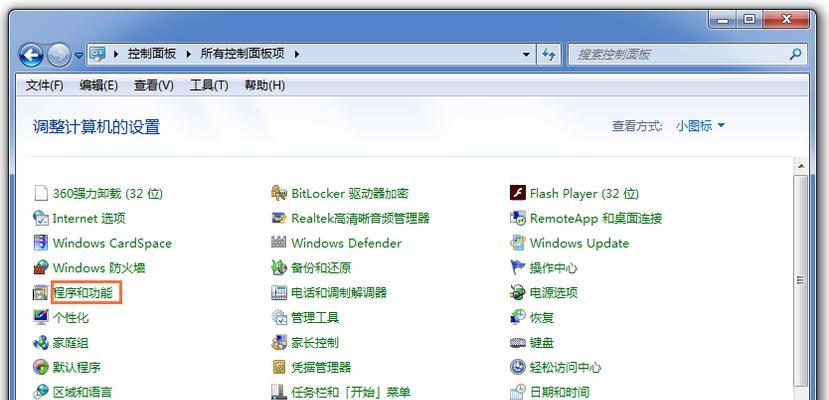Screen dimensions: 829x400
Task: Click the 程序和功能 icon
Action: pos(41,293)
